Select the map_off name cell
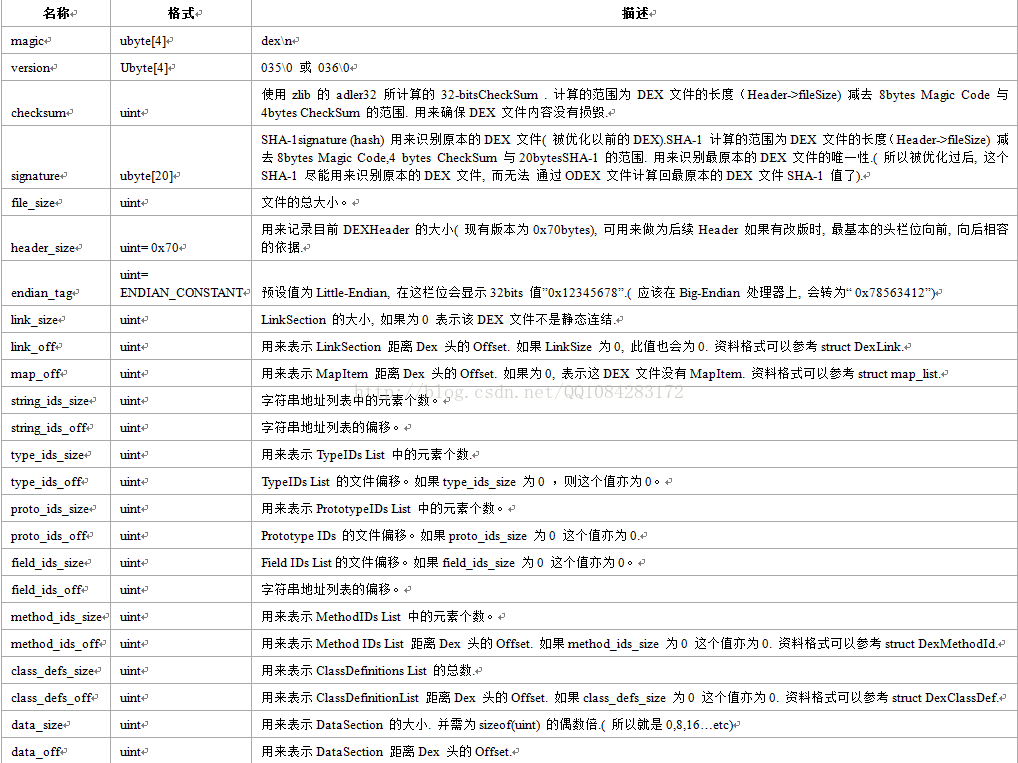The image size is (1018, 763). coord(56,373)
